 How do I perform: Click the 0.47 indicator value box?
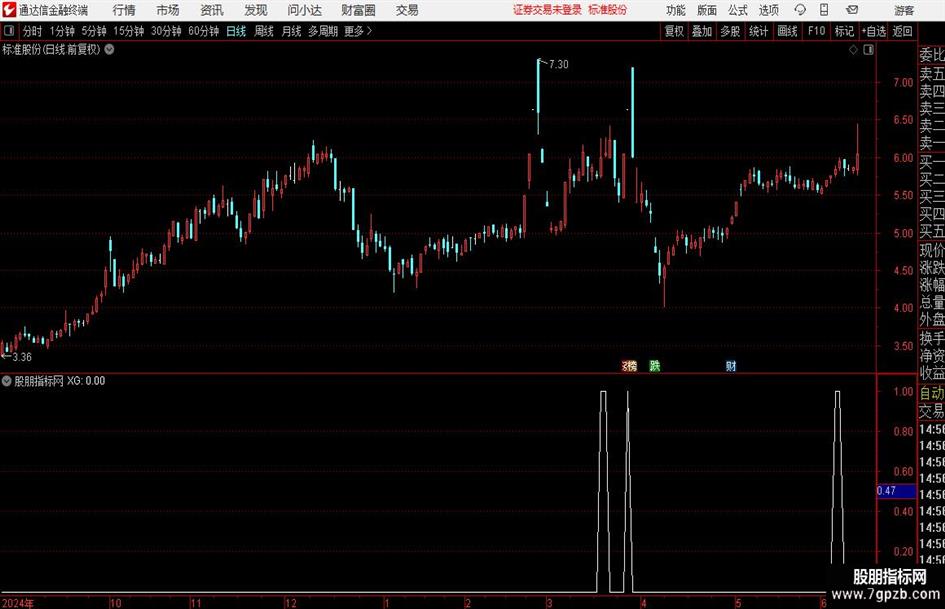(896, 491)
